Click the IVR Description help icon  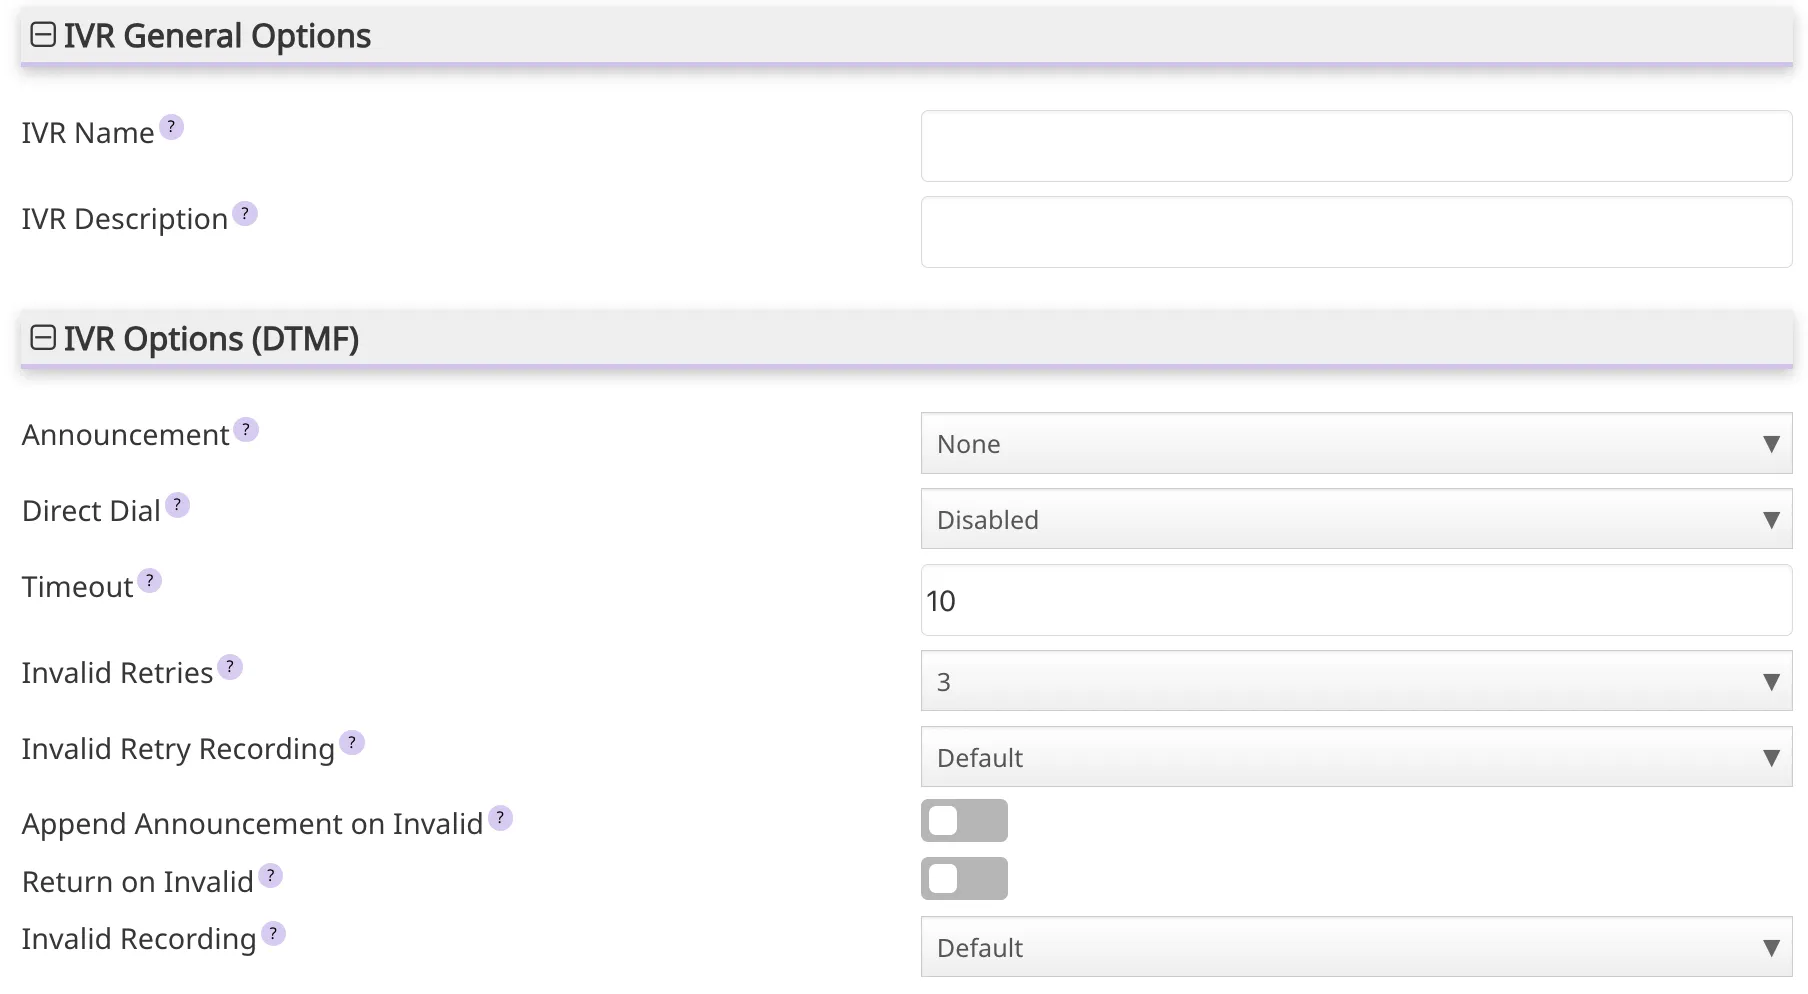point(246,212)
